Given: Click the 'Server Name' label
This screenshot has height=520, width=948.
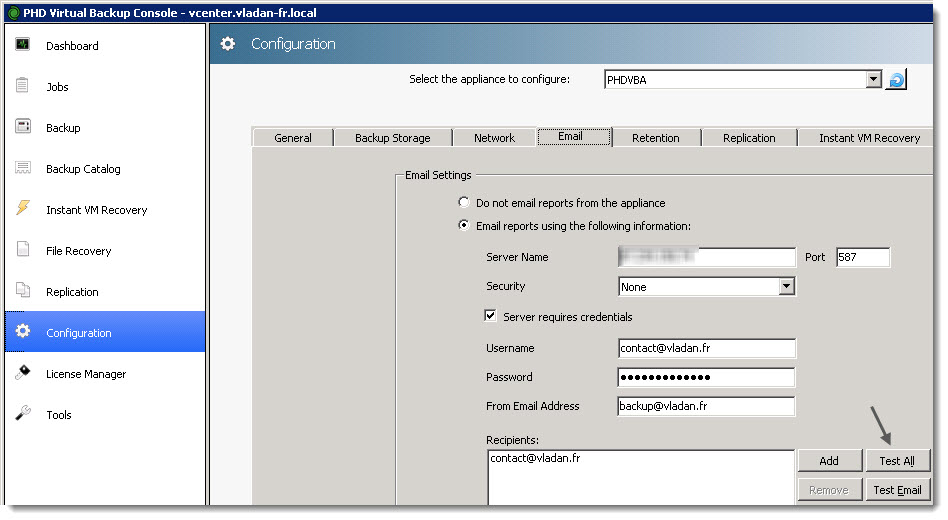Looking at the screenshot, I should (x=517, y=257).
